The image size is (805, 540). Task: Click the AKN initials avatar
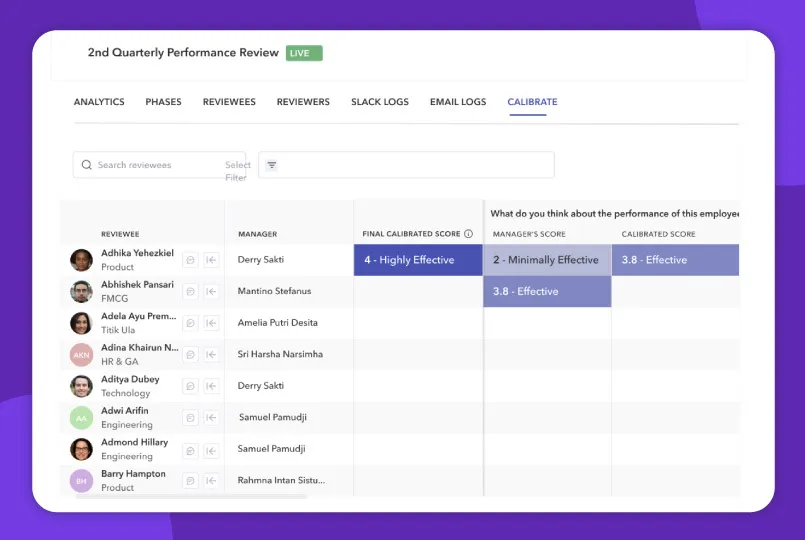pos(81,355)
